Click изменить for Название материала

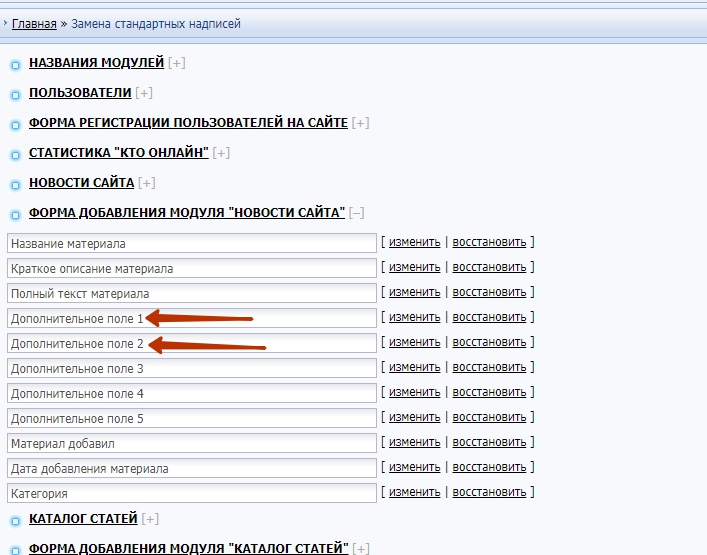point(414,242)
